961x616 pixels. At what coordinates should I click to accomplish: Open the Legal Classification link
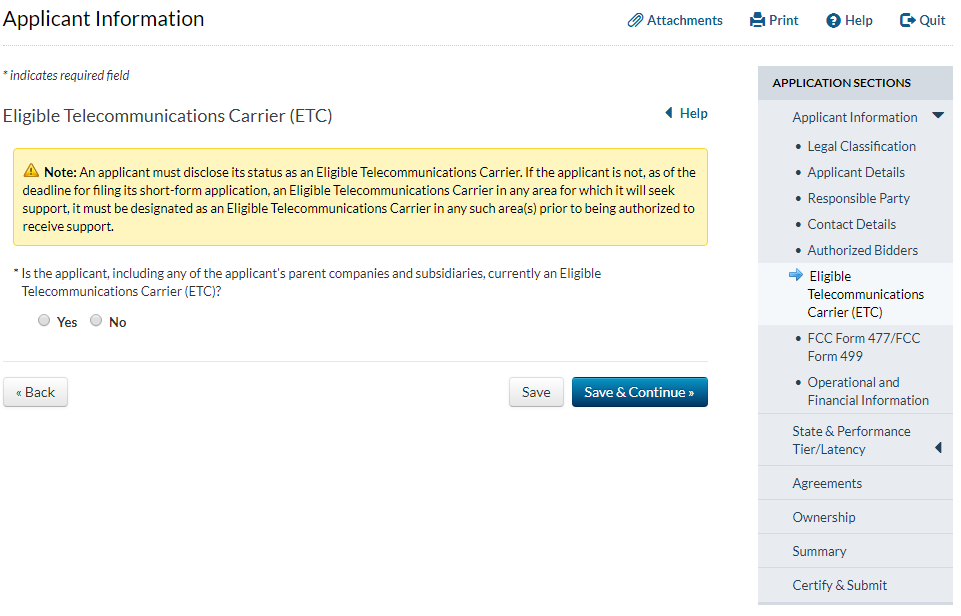pyautogui.click(x=861, y=146)
